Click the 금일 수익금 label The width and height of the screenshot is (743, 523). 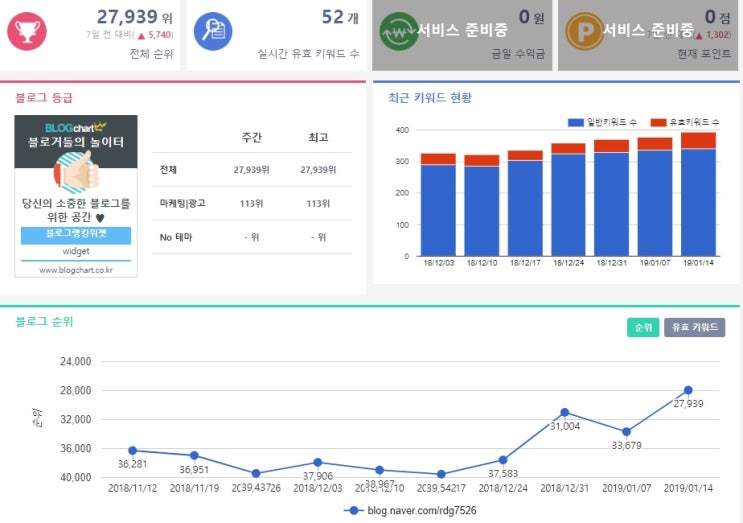pos(518,54)
